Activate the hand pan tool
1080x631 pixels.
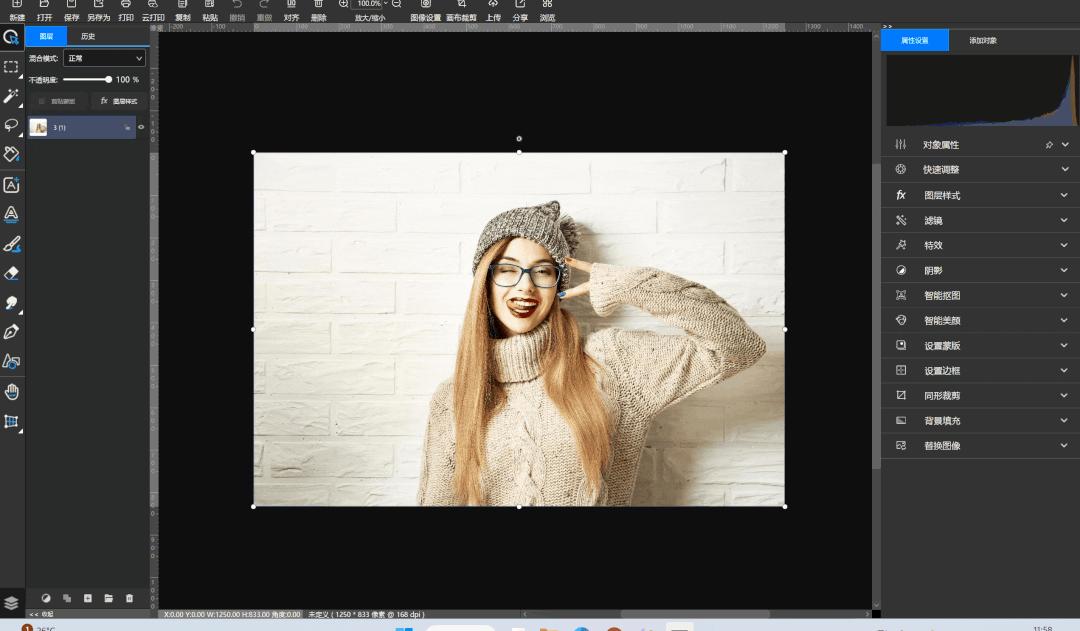tap(11, 391)
